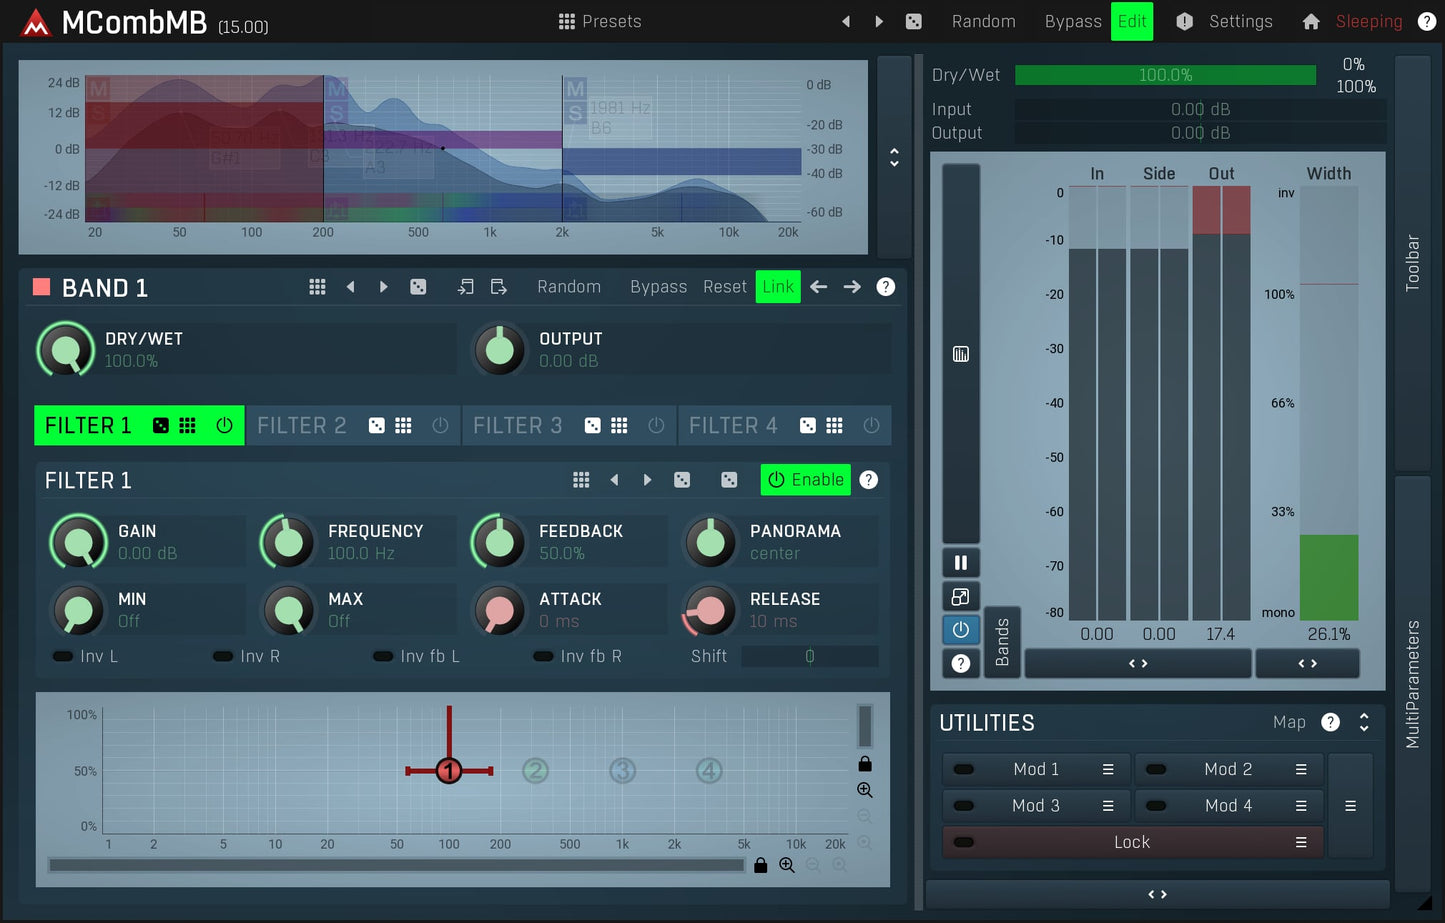1445x923 pixels.
Task: Toggle the Inv L switch
Action: [x=64, y=657]
